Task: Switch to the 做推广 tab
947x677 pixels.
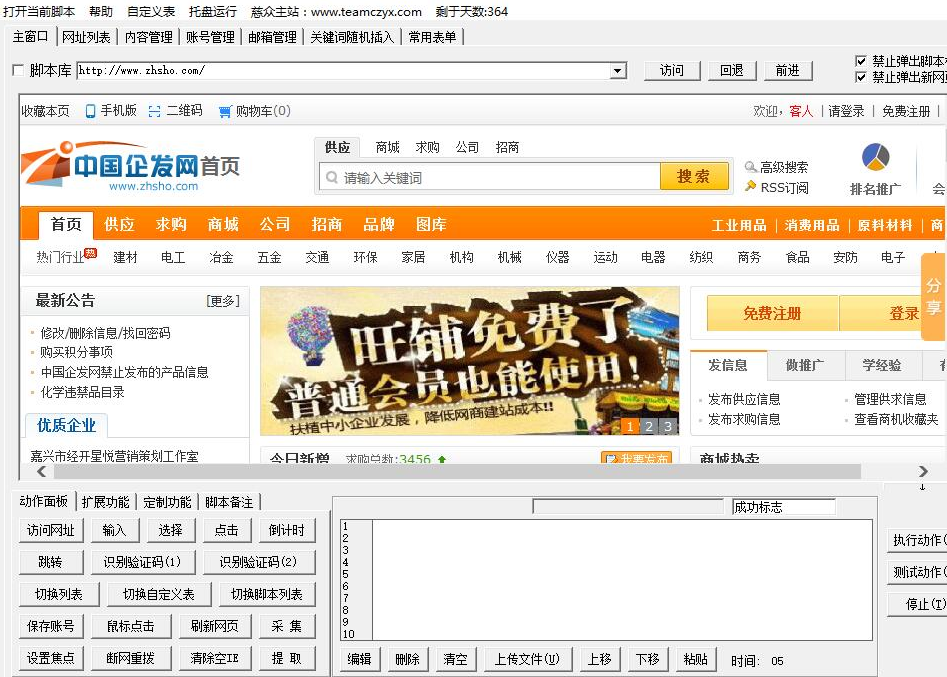Action: 804,365
